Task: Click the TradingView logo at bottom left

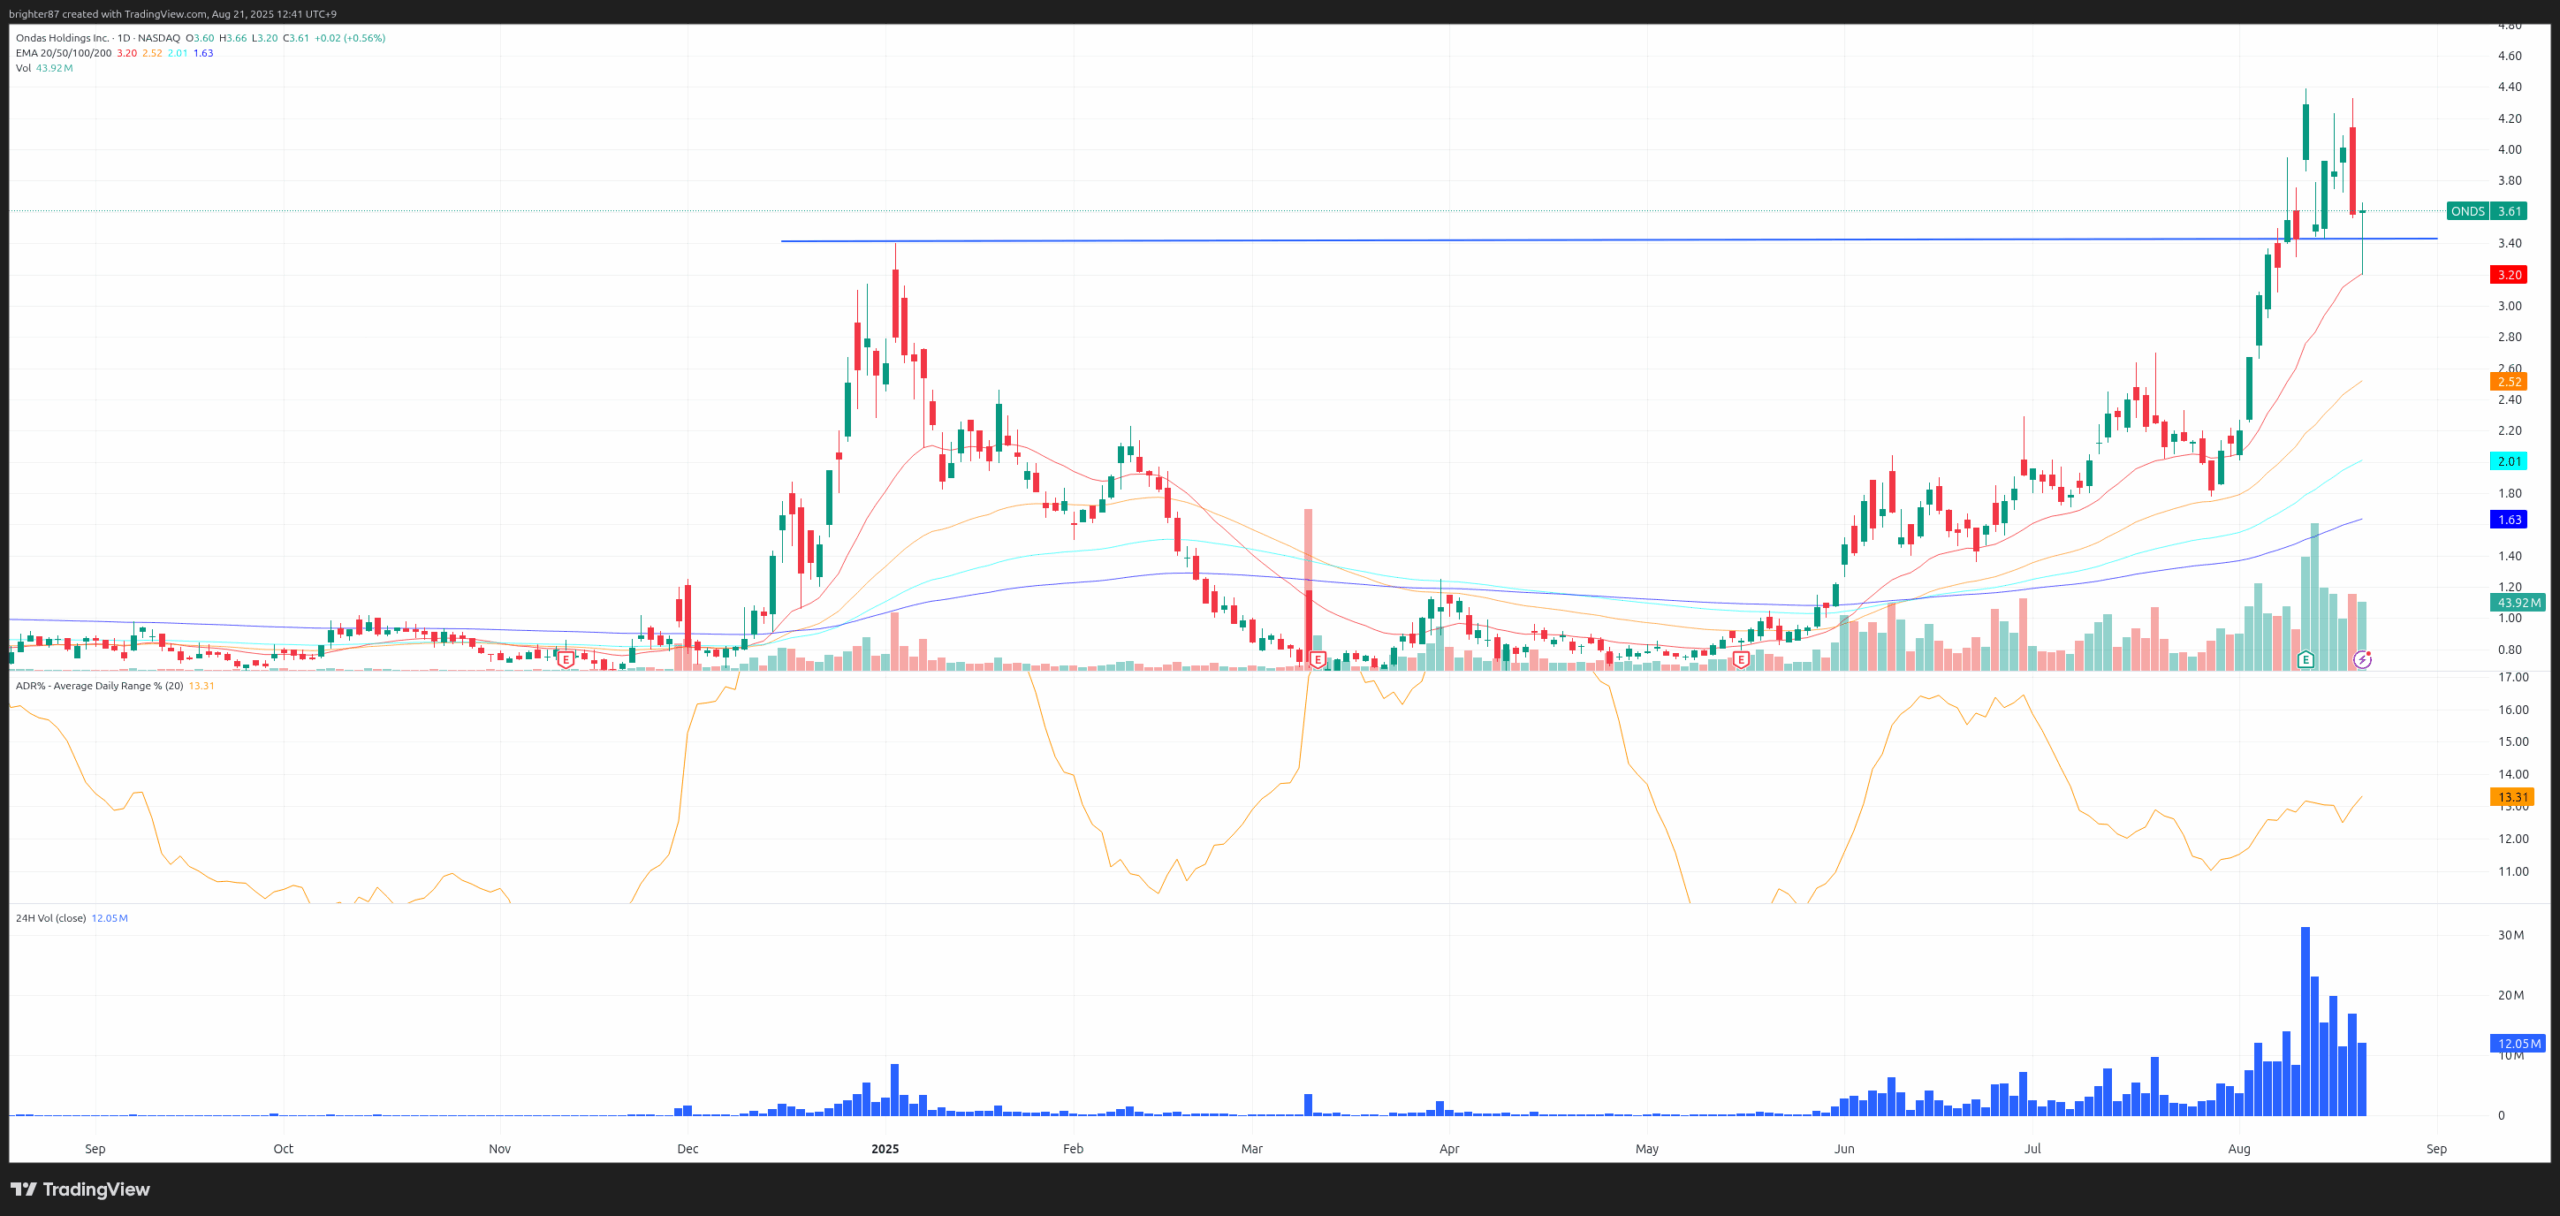Action: 80,1189
